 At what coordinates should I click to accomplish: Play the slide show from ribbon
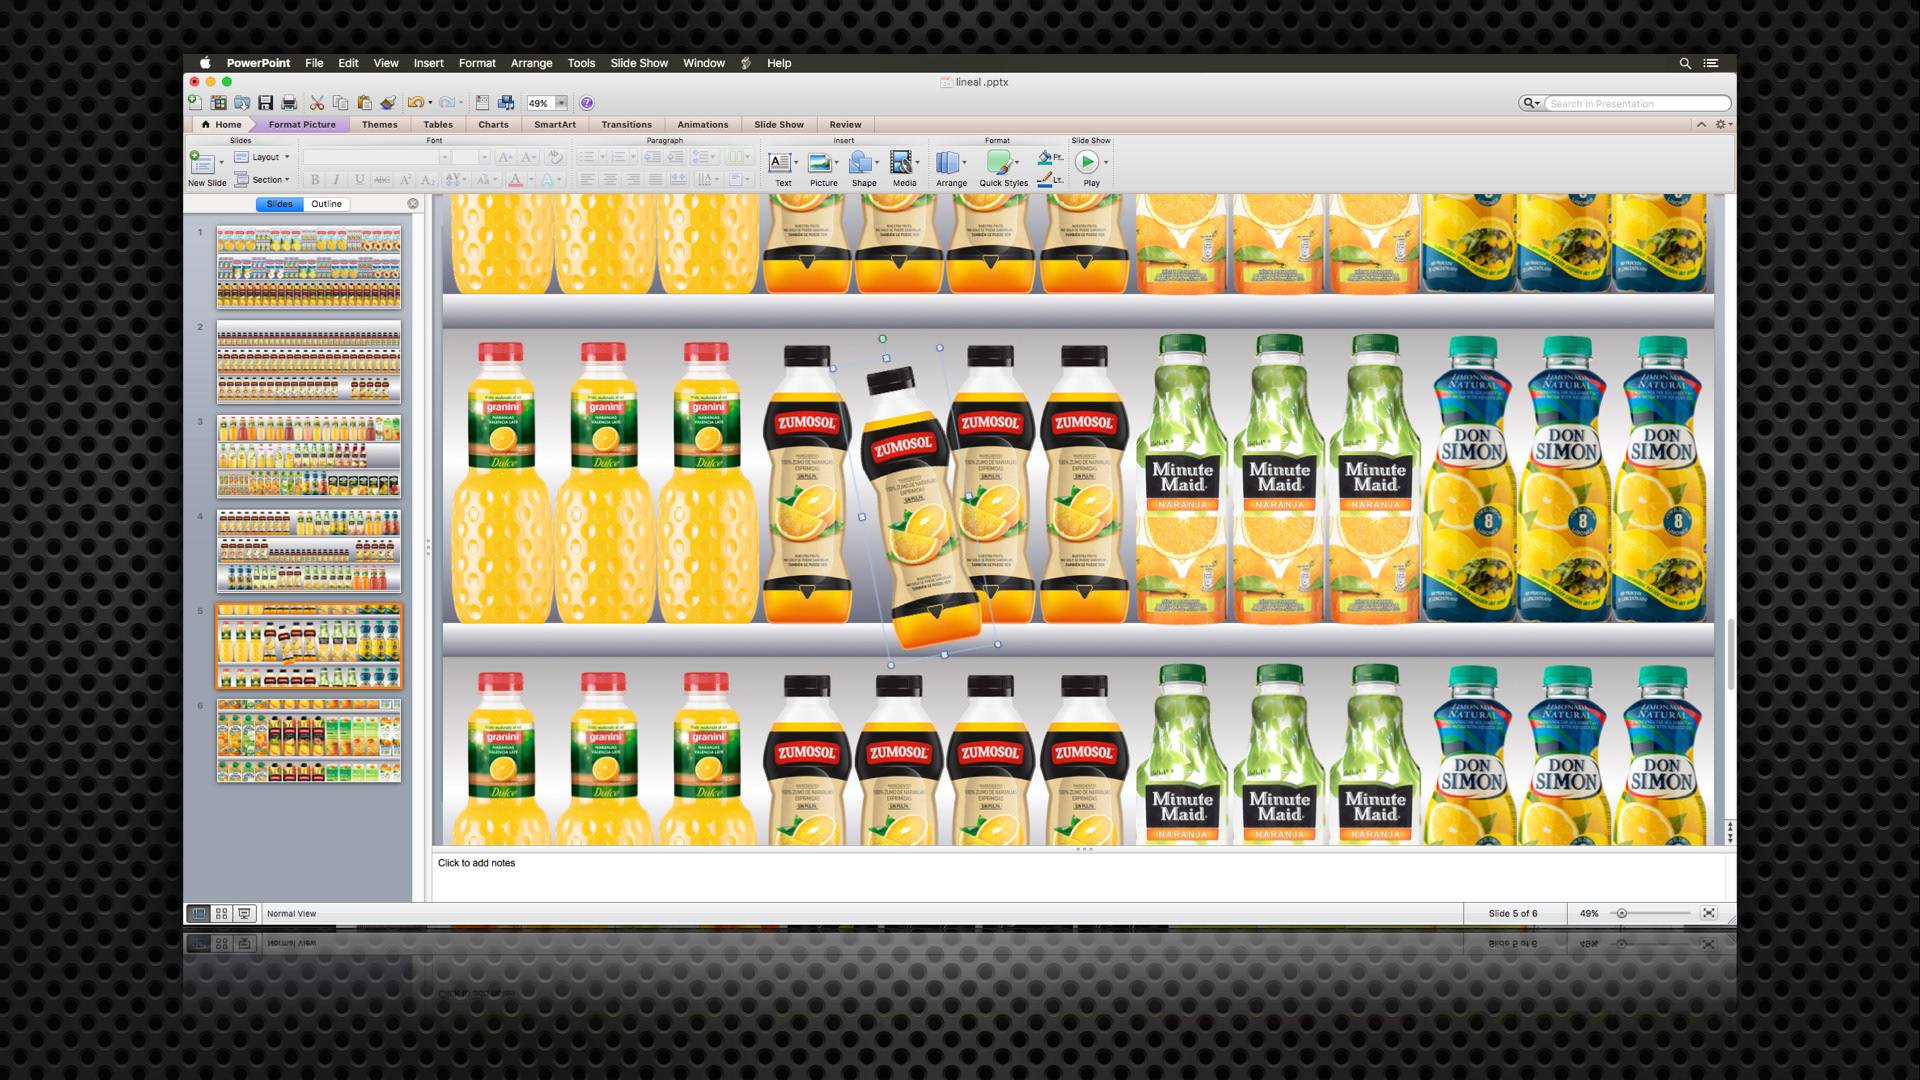tap(1087, 162)
